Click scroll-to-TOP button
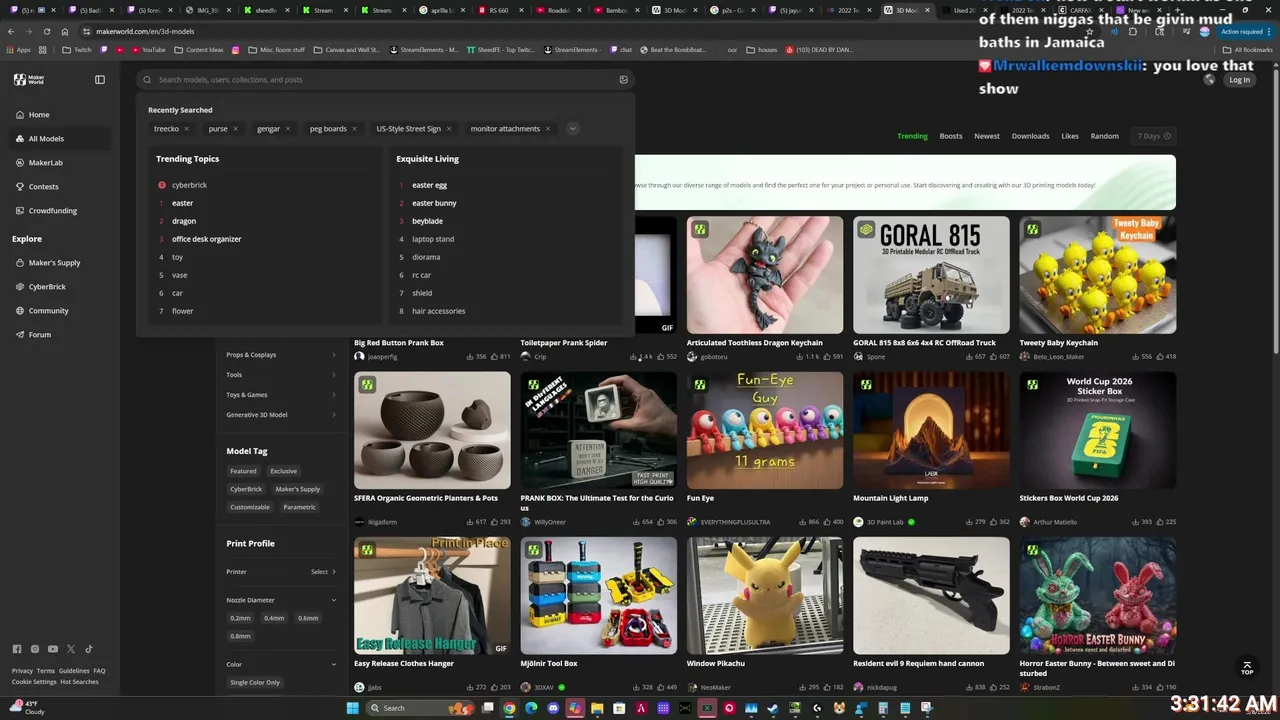This screenshot has height=720, width=1280. 1246,667
